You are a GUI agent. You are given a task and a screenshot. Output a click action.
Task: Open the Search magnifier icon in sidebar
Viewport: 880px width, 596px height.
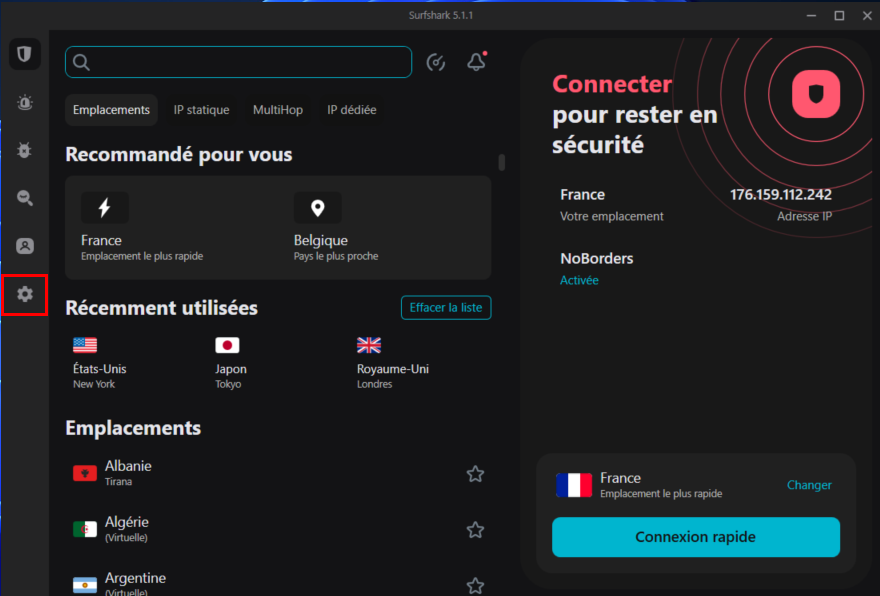25,198
